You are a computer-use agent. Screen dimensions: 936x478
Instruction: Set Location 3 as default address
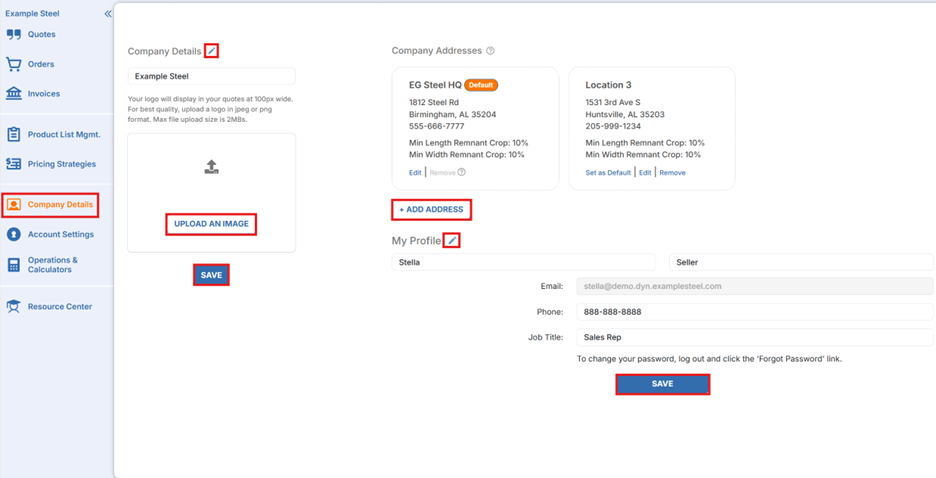(x=608, y=173)
